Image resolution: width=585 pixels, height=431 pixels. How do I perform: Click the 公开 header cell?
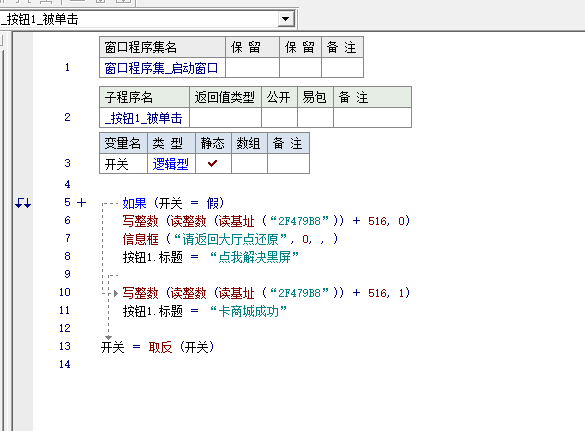(279, 97)
